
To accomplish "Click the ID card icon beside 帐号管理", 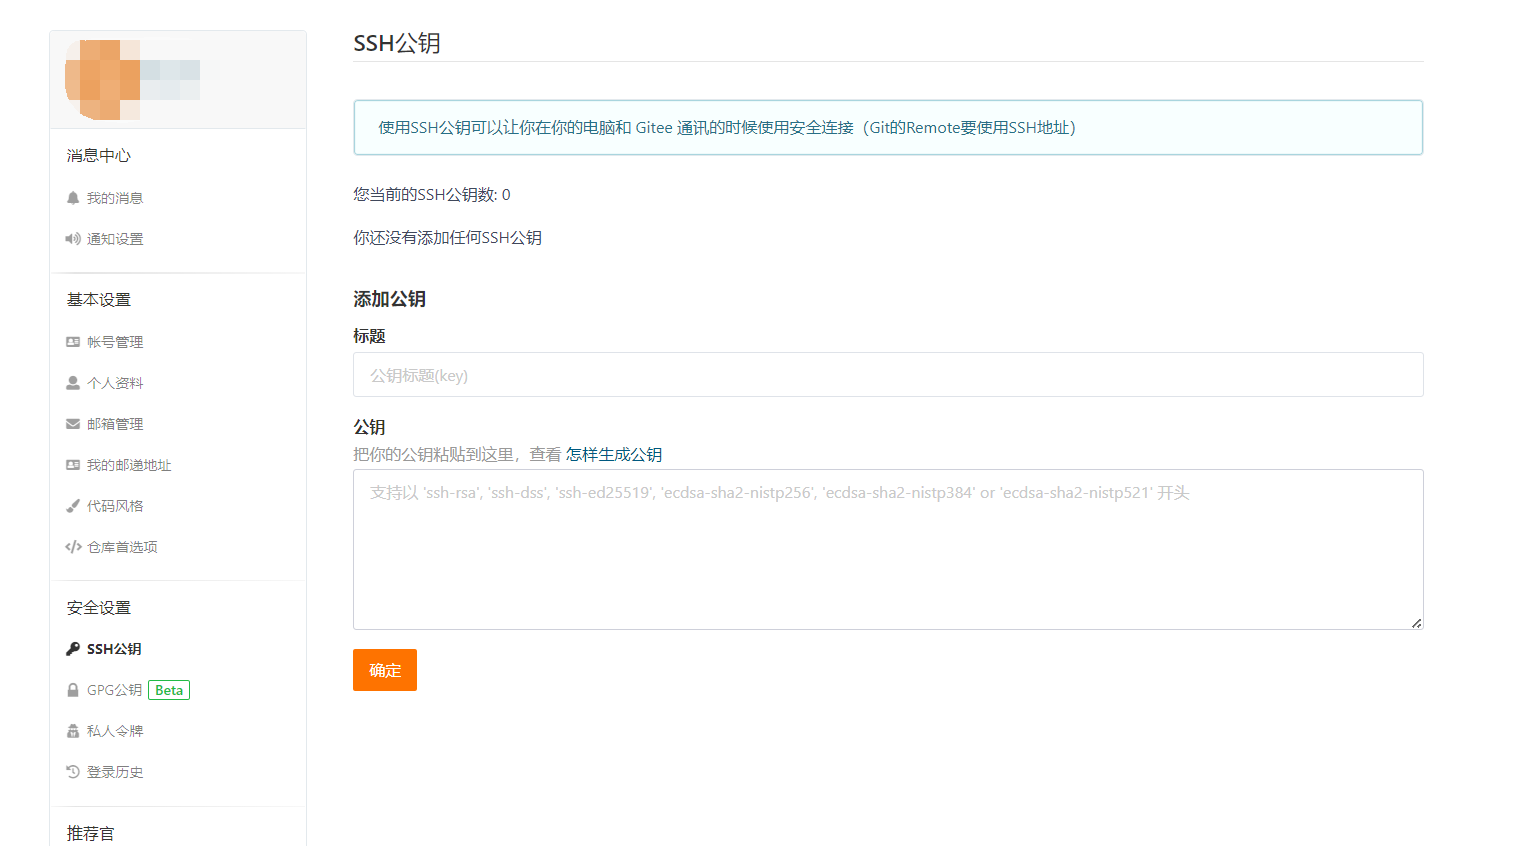I will click(x=73, y=342).
